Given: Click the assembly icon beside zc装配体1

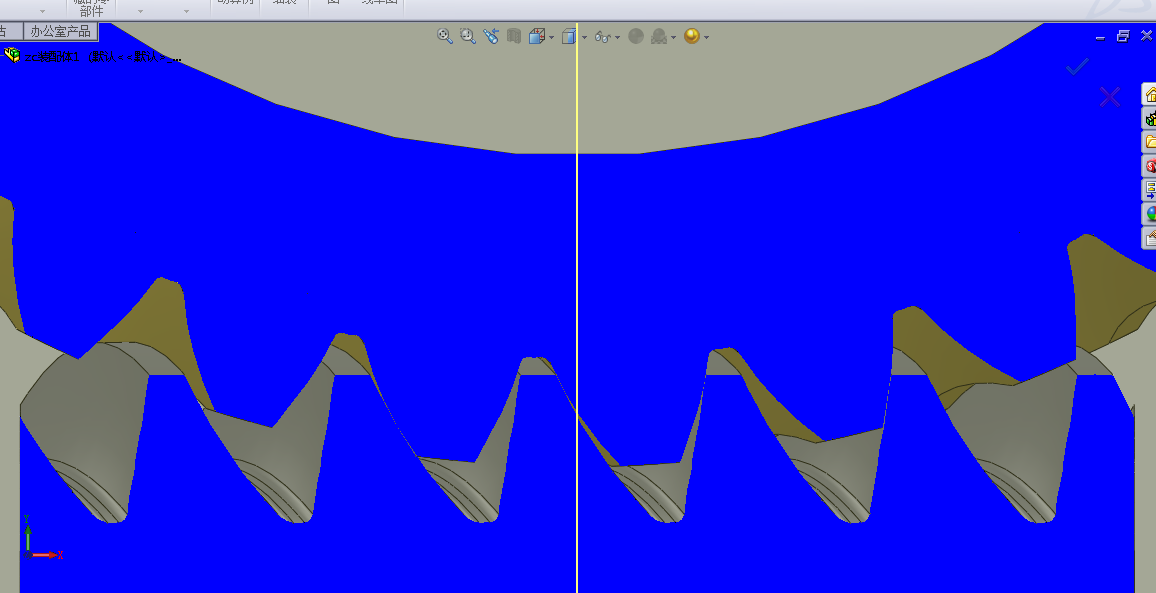Looking at the screenshot, I should coord(12,55).
